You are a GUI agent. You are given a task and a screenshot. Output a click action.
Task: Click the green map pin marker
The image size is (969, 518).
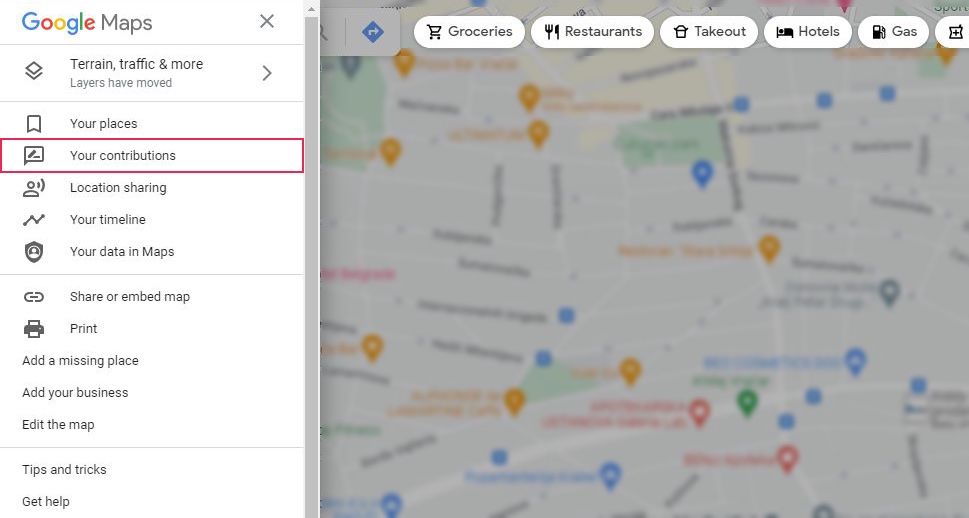tap(747, 402)
